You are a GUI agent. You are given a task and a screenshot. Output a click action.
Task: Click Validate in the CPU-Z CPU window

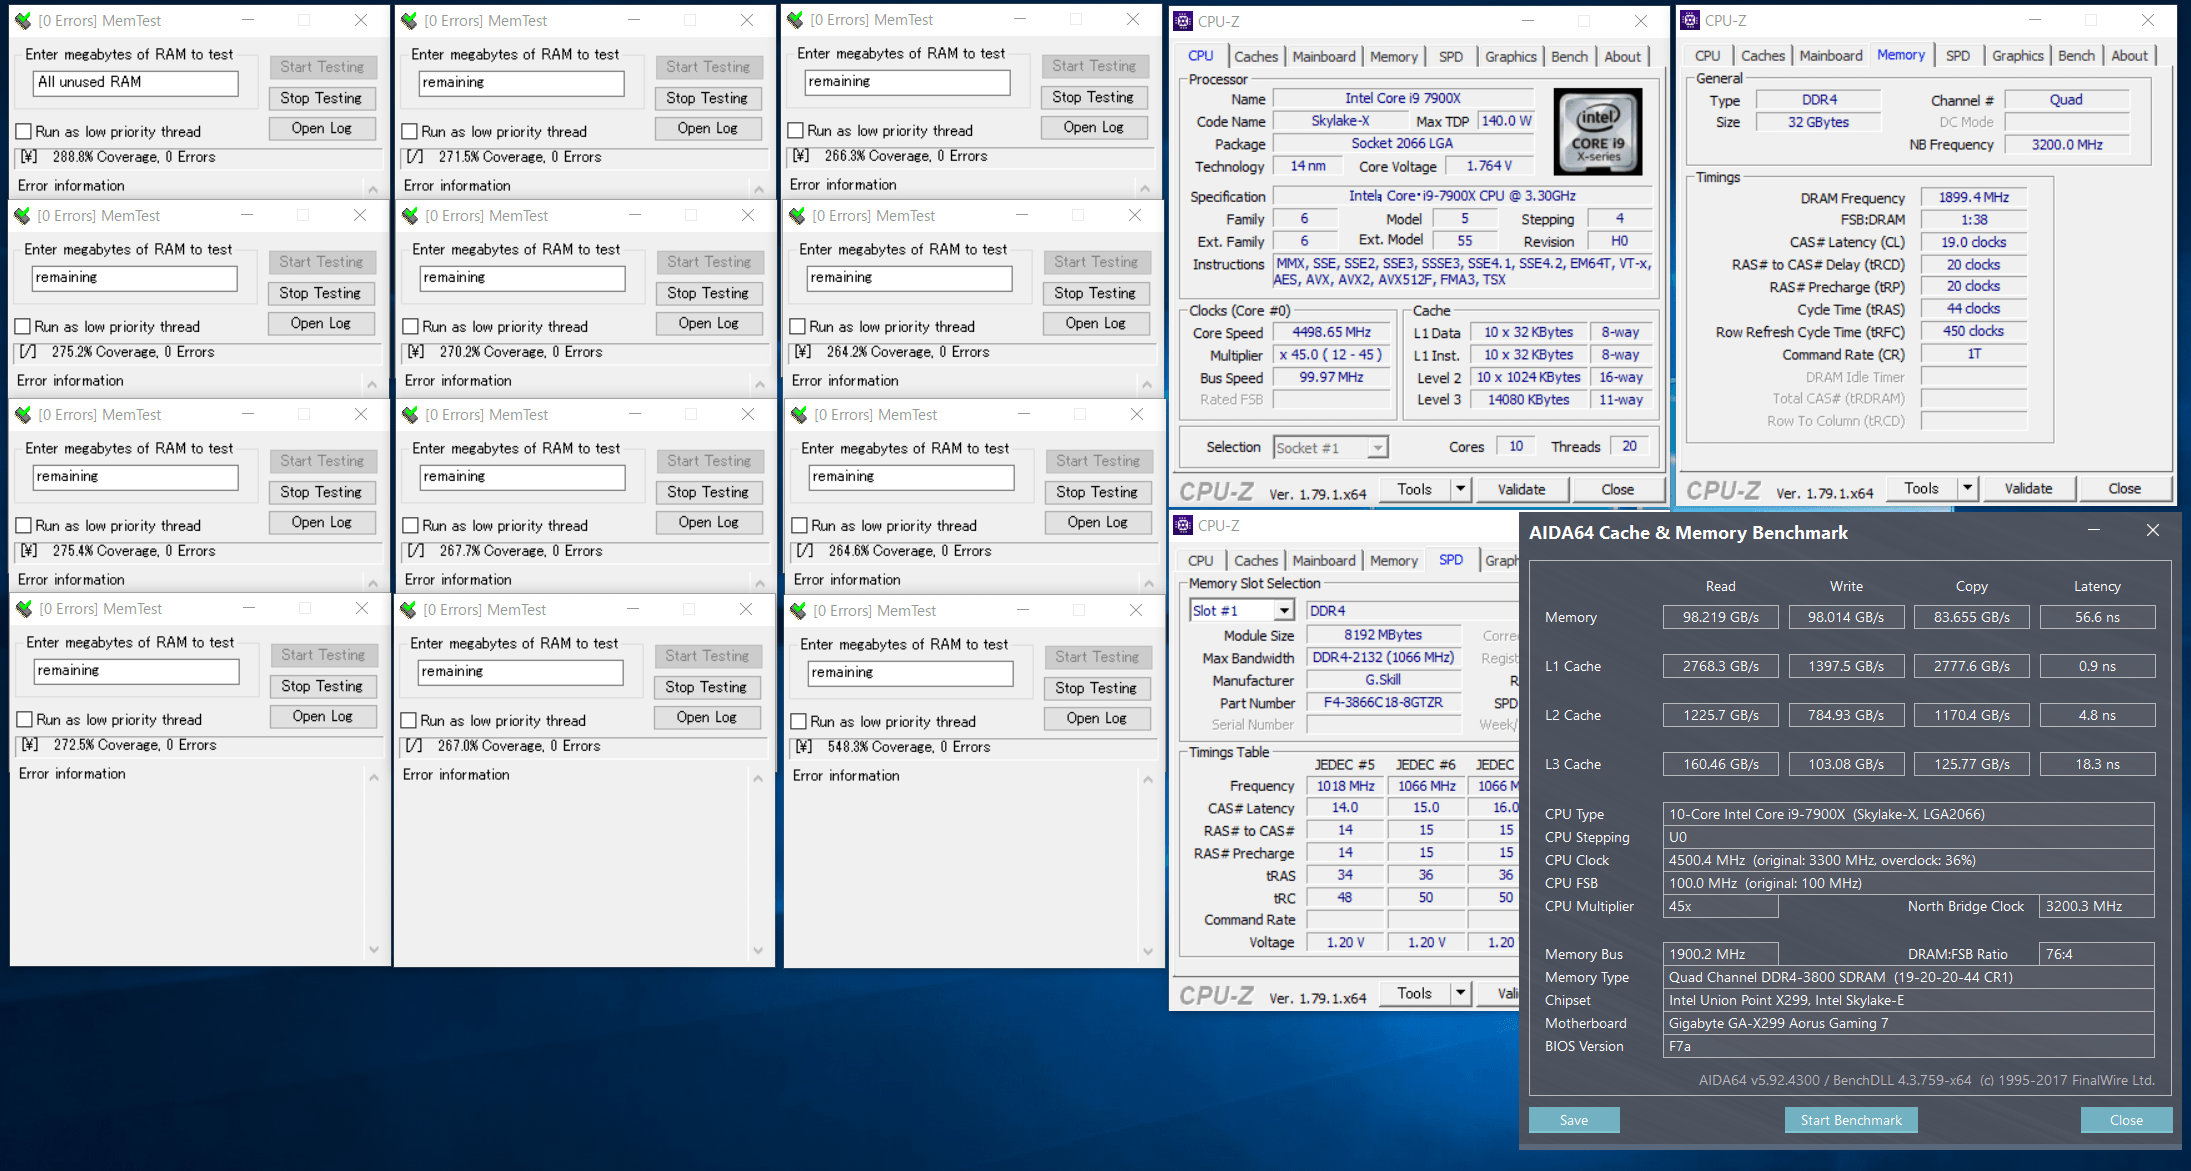[1521, 489]
